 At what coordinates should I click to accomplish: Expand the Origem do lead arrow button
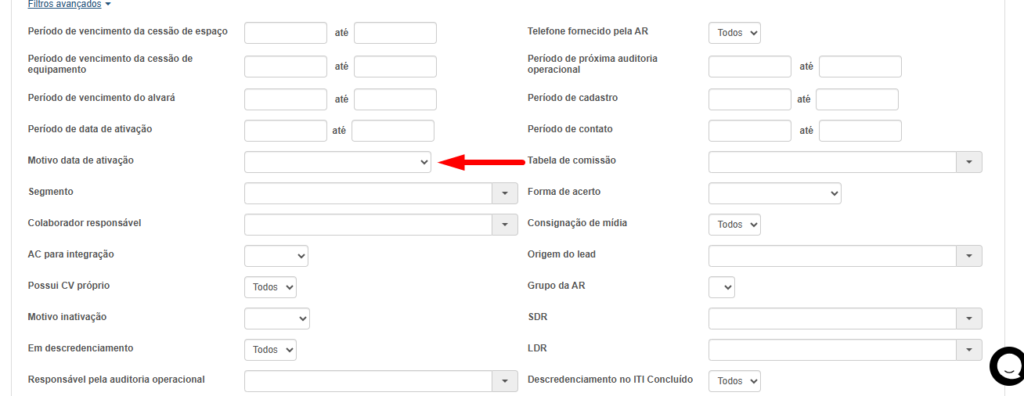pyautogui.click(x=969, y=256)
